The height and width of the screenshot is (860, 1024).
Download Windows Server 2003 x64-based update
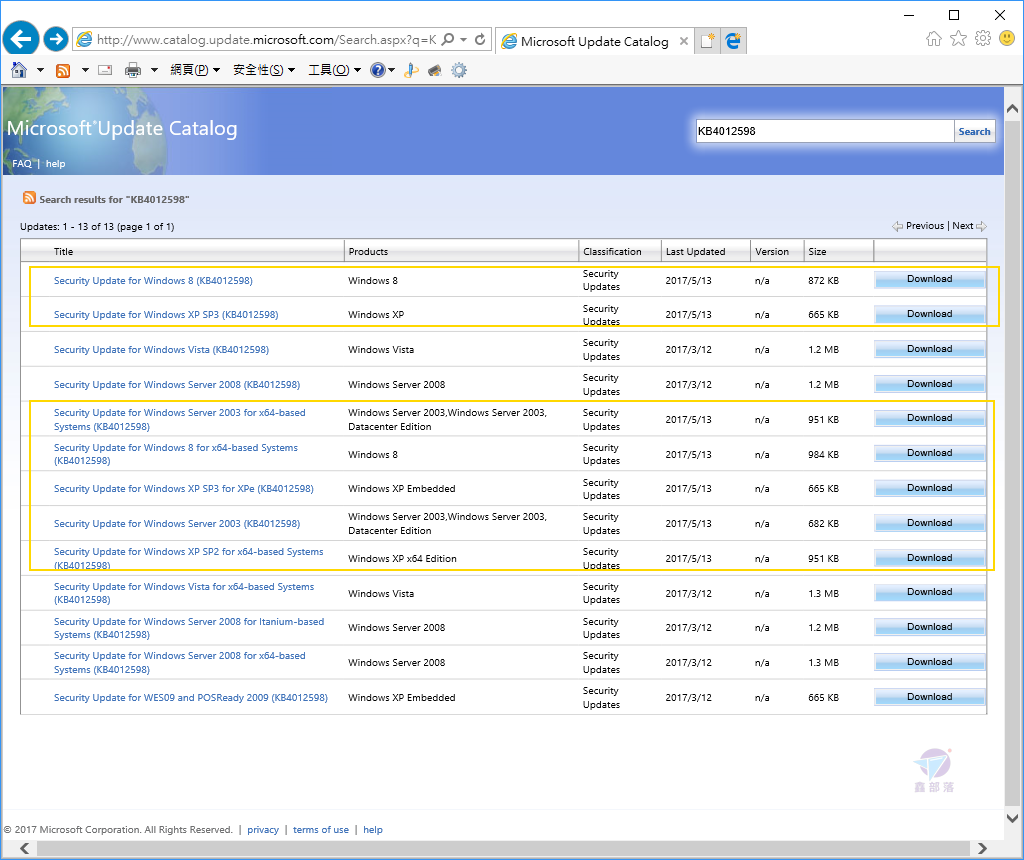[929, 419]
